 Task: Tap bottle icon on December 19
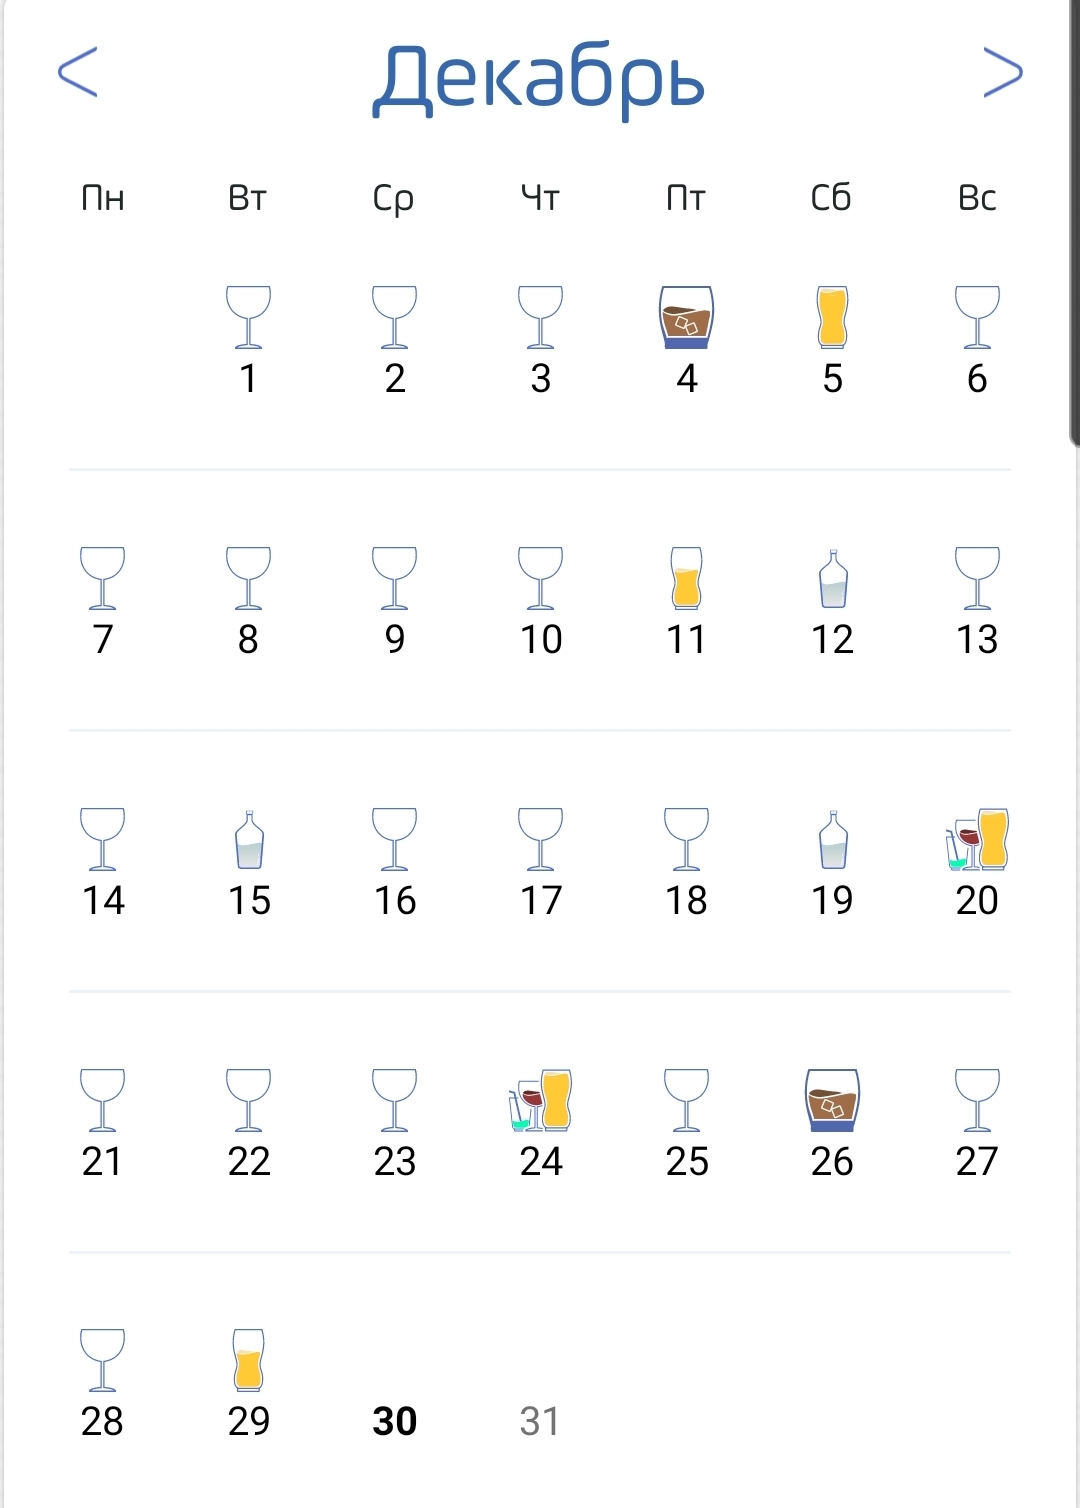(832, 840)
